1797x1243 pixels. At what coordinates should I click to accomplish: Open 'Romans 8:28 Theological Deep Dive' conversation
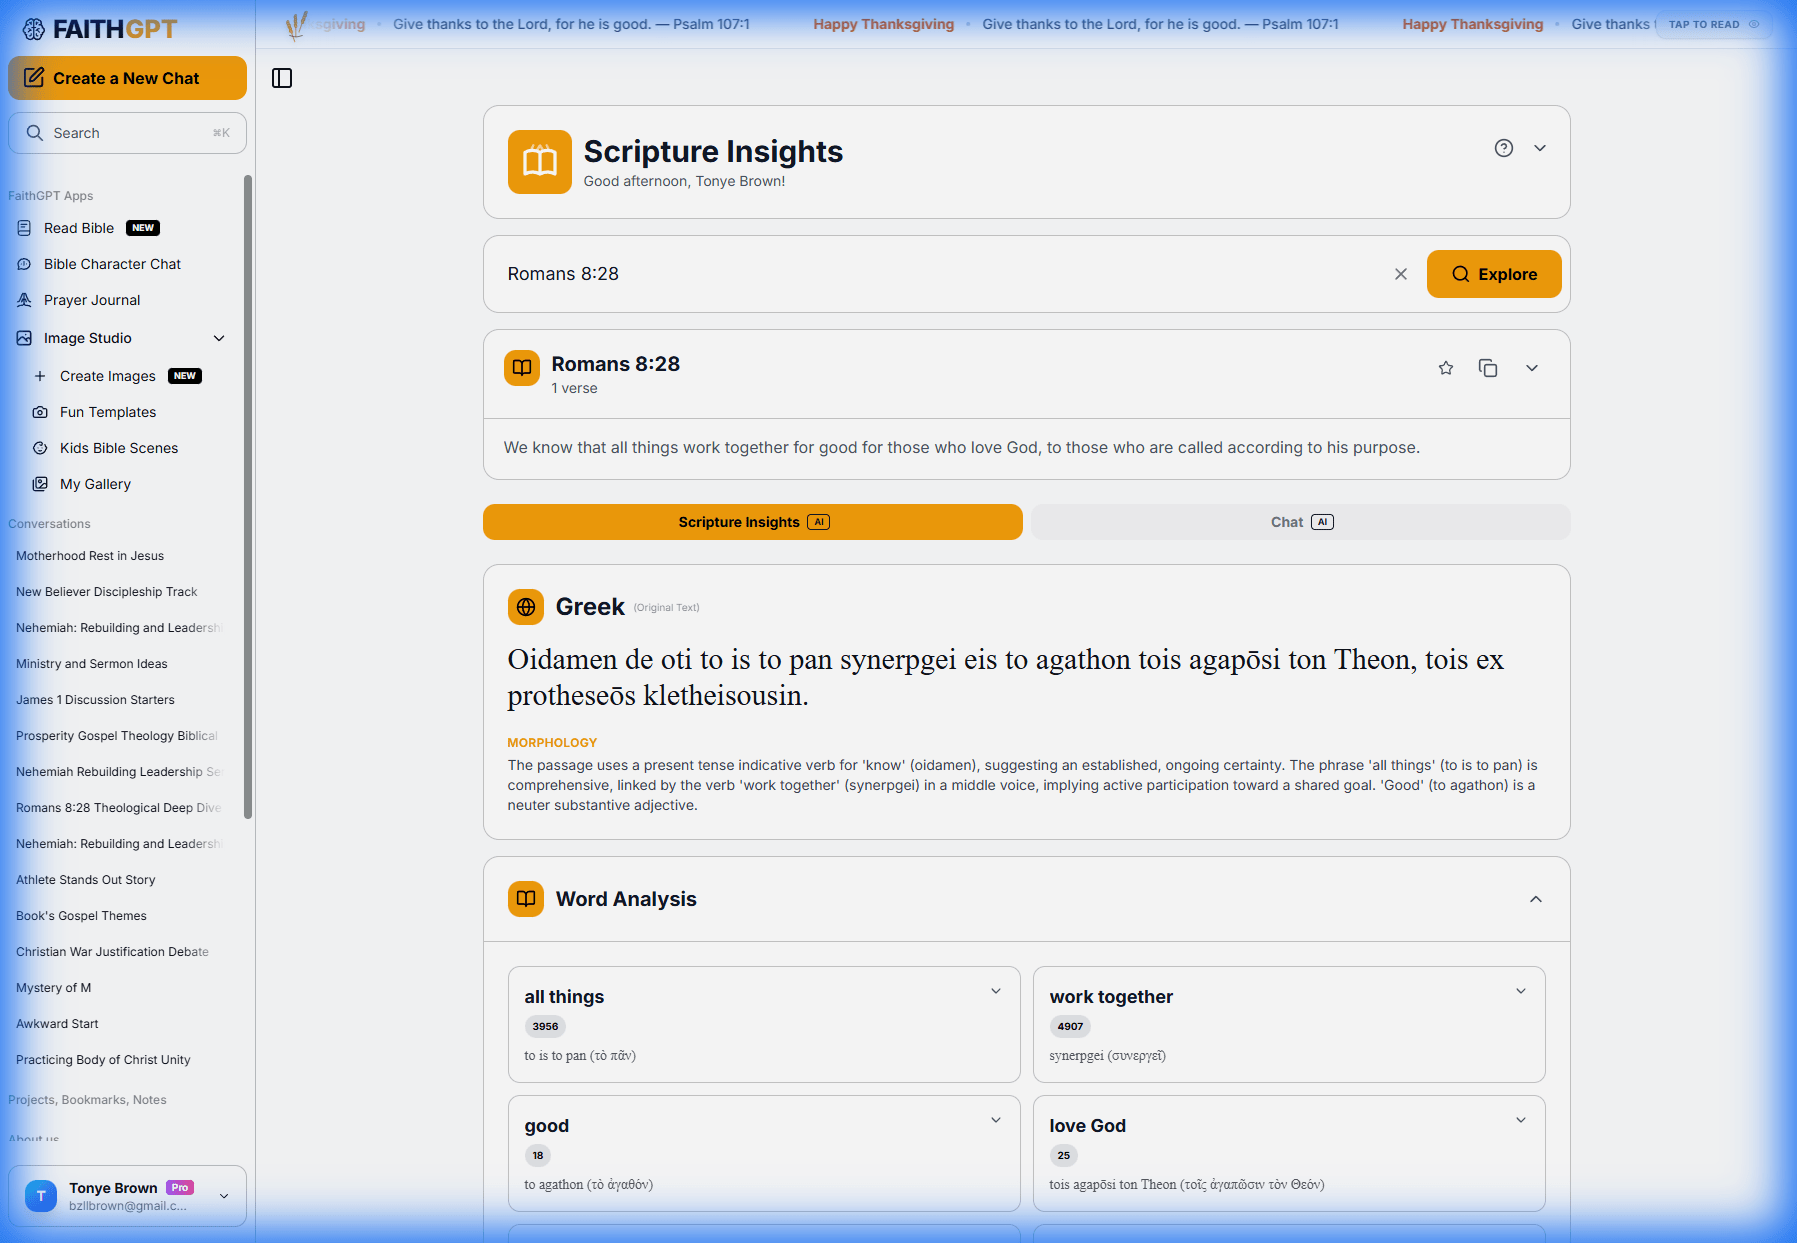coord(118,808)
